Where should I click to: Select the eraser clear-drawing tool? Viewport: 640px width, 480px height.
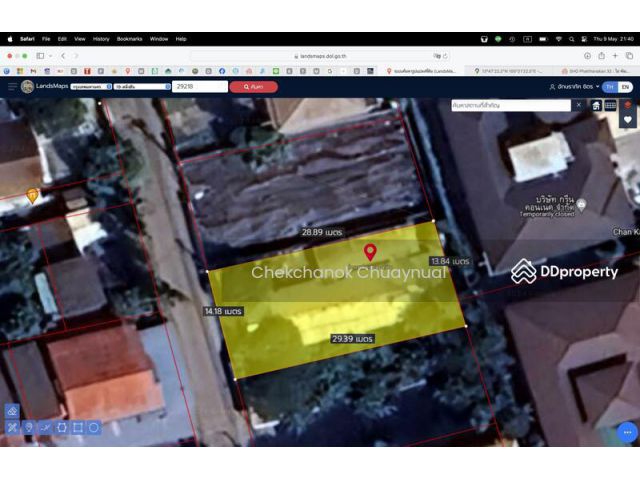[x=12, y=411]
